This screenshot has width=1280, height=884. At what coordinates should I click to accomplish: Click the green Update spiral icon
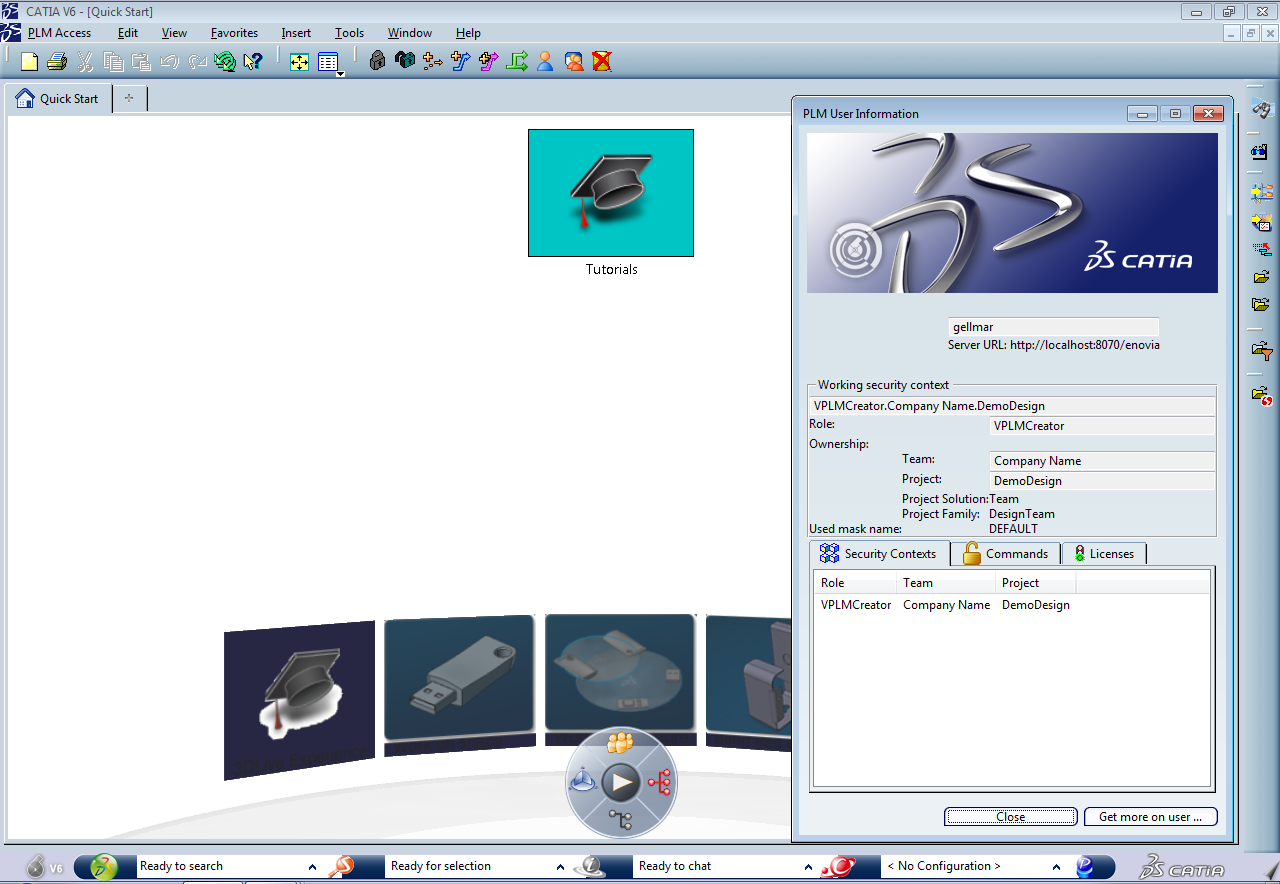pos(225,62)
